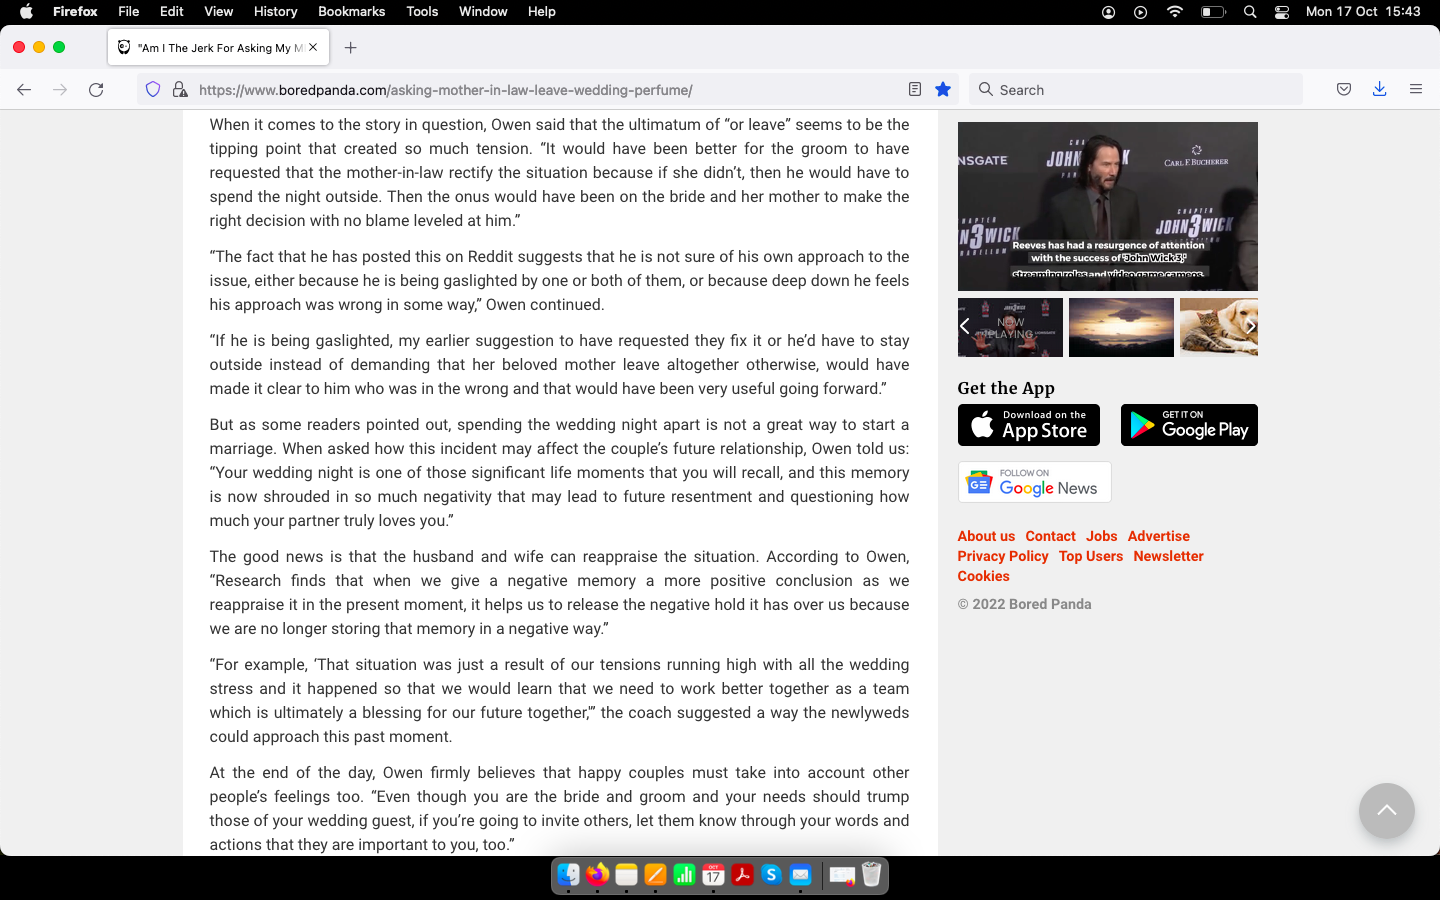This screenshot has height=900, width=1440.
Task: Open the Firefox Downloads panel
Action: (x=1379, y=90)
